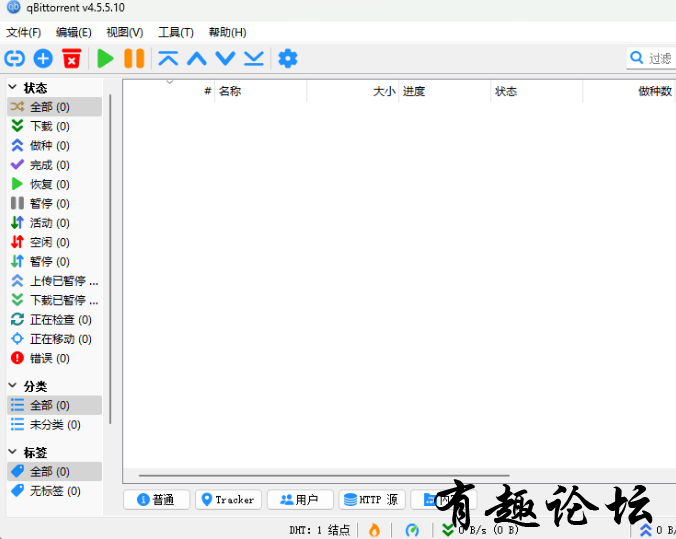
Task: Open the 工具(T) menu
Action: [x=176, y=32]
